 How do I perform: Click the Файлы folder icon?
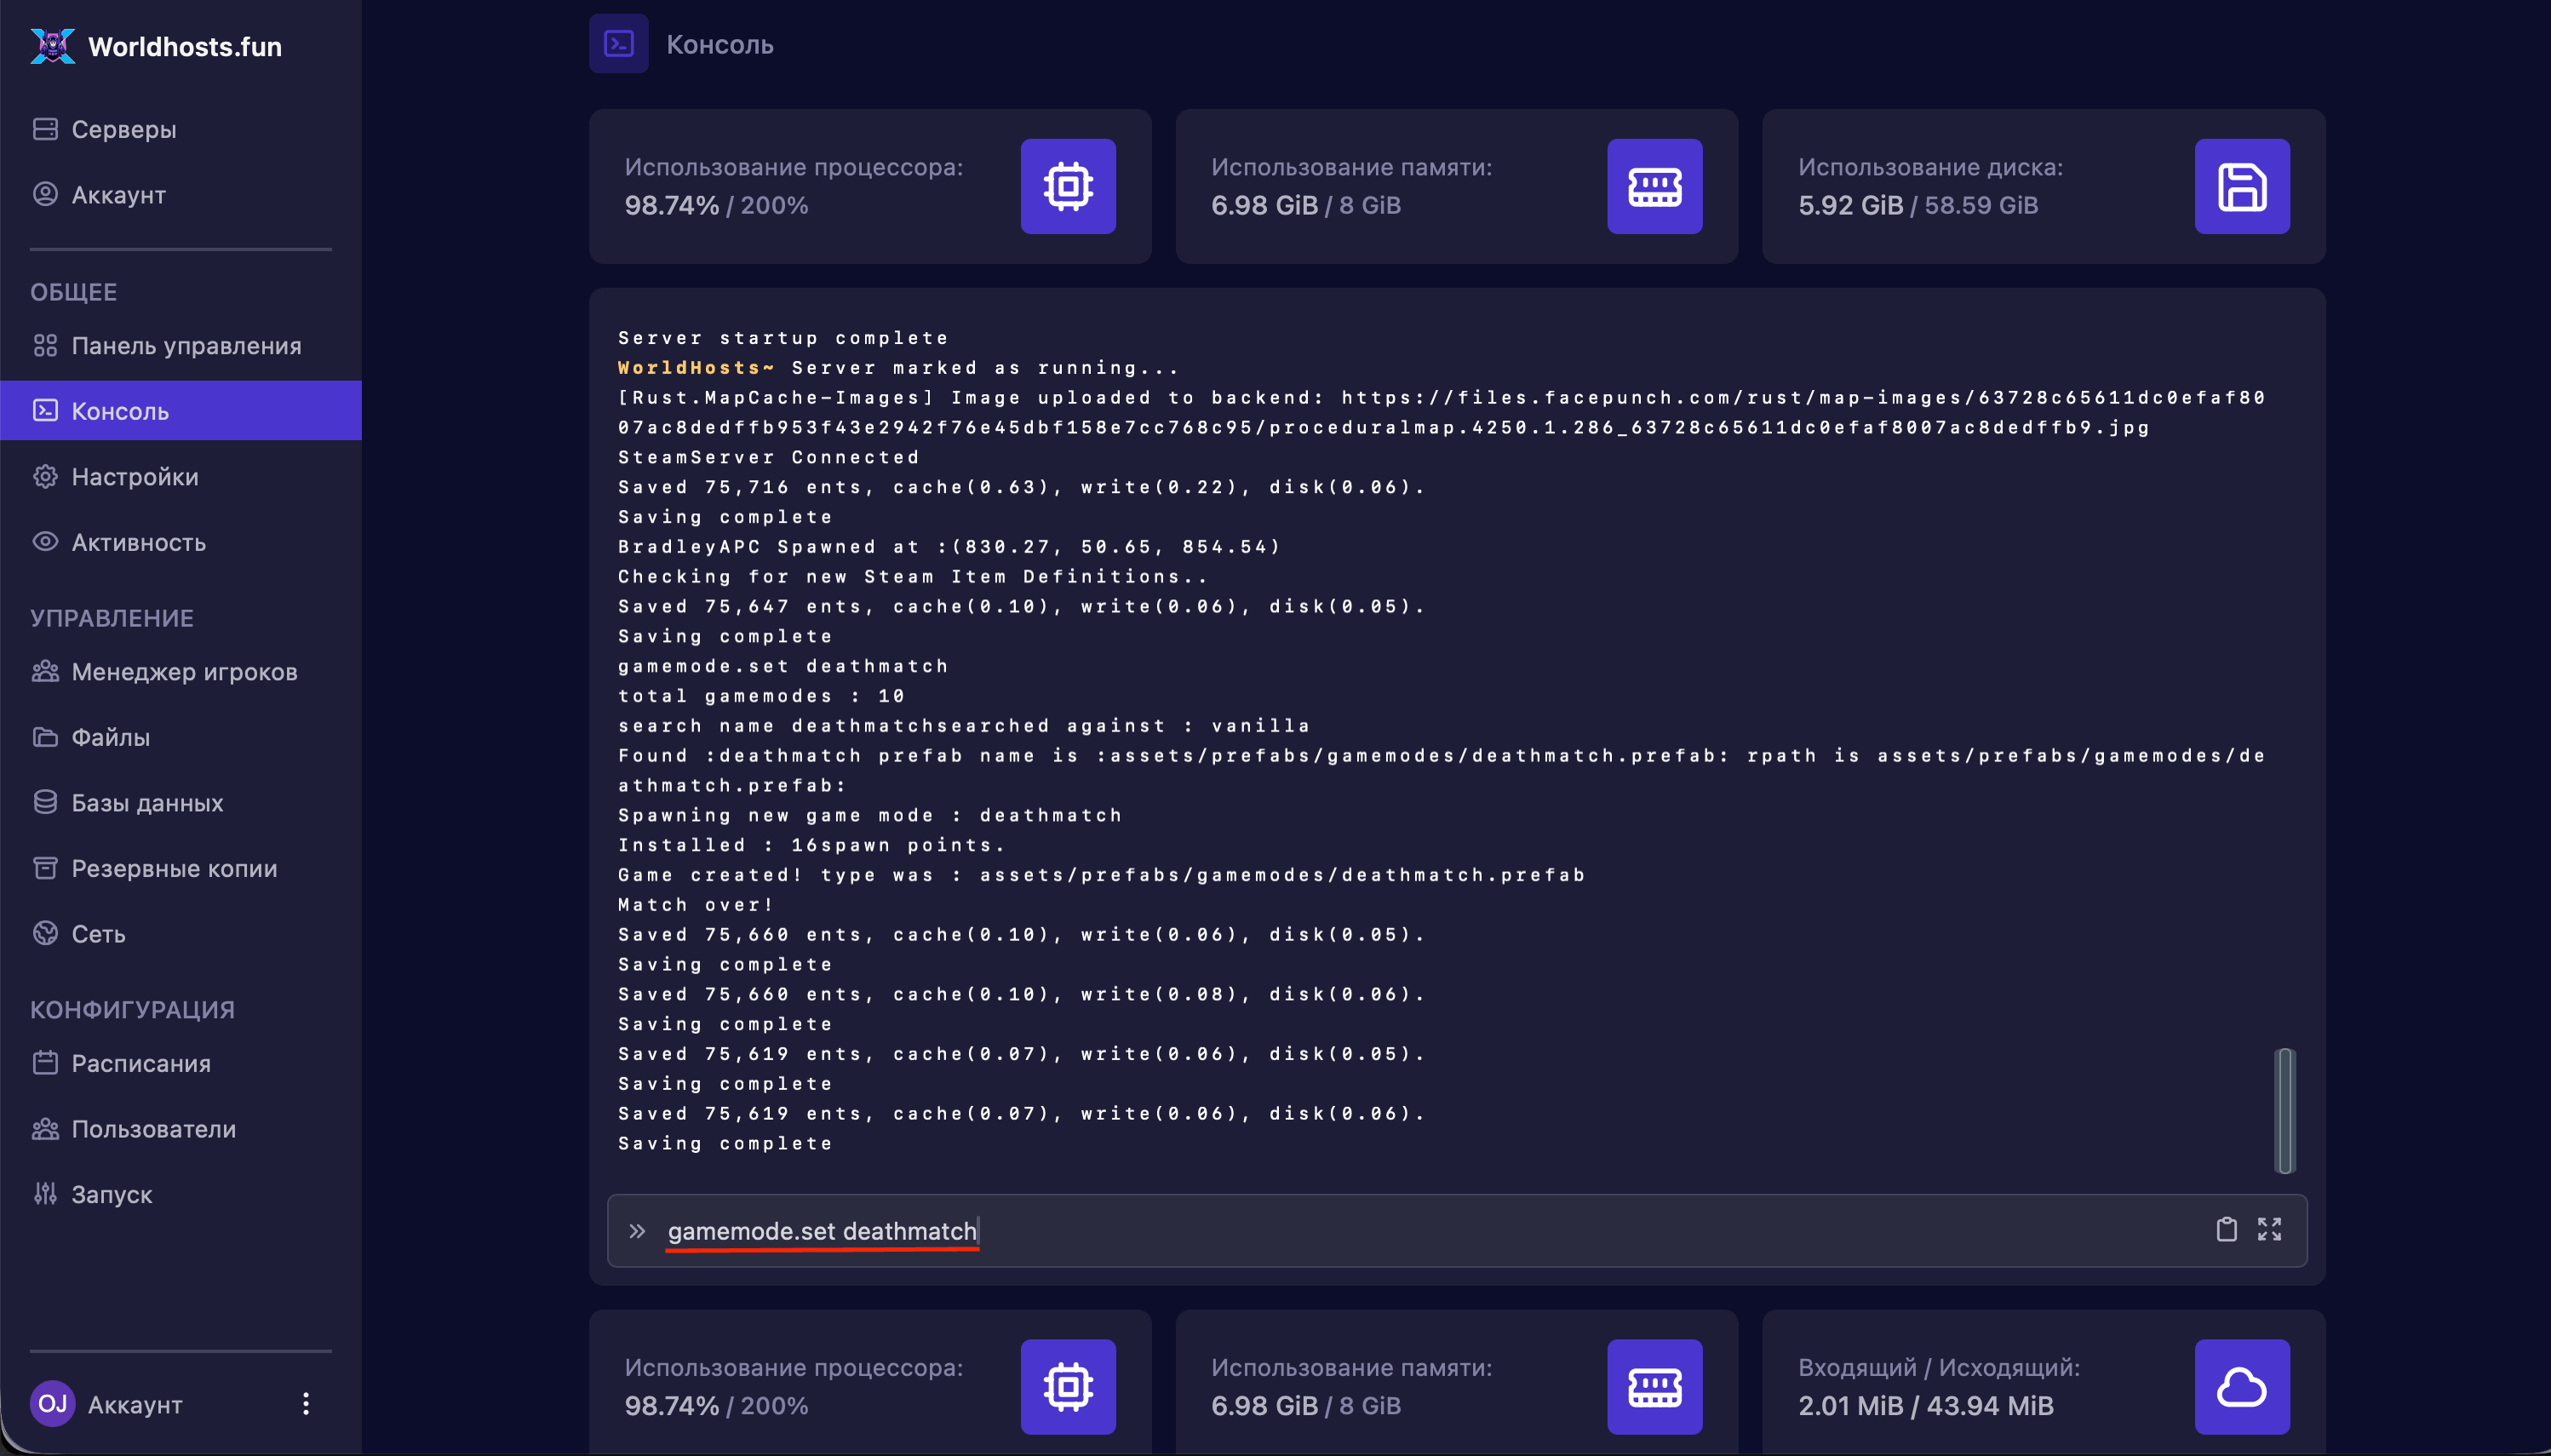tap(45, 737)
